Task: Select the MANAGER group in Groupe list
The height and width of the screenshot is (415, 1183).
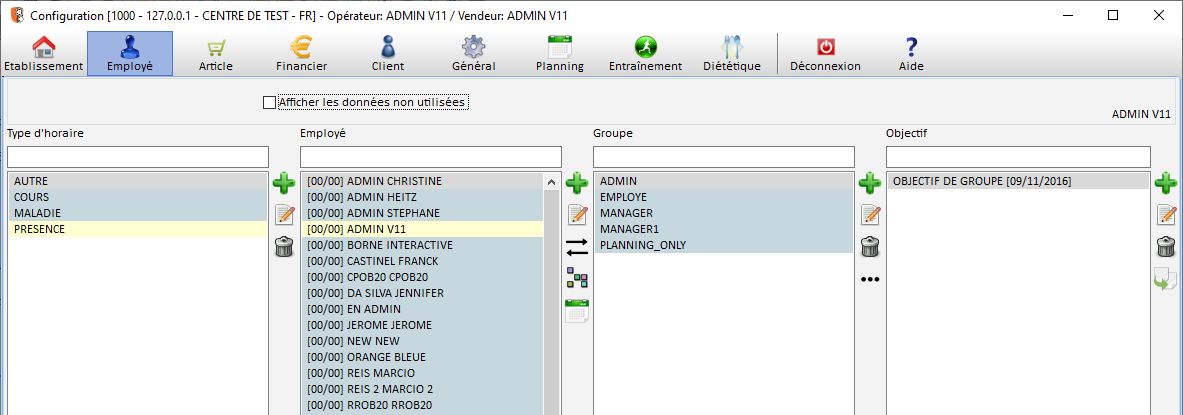Action: click(626, 213)
